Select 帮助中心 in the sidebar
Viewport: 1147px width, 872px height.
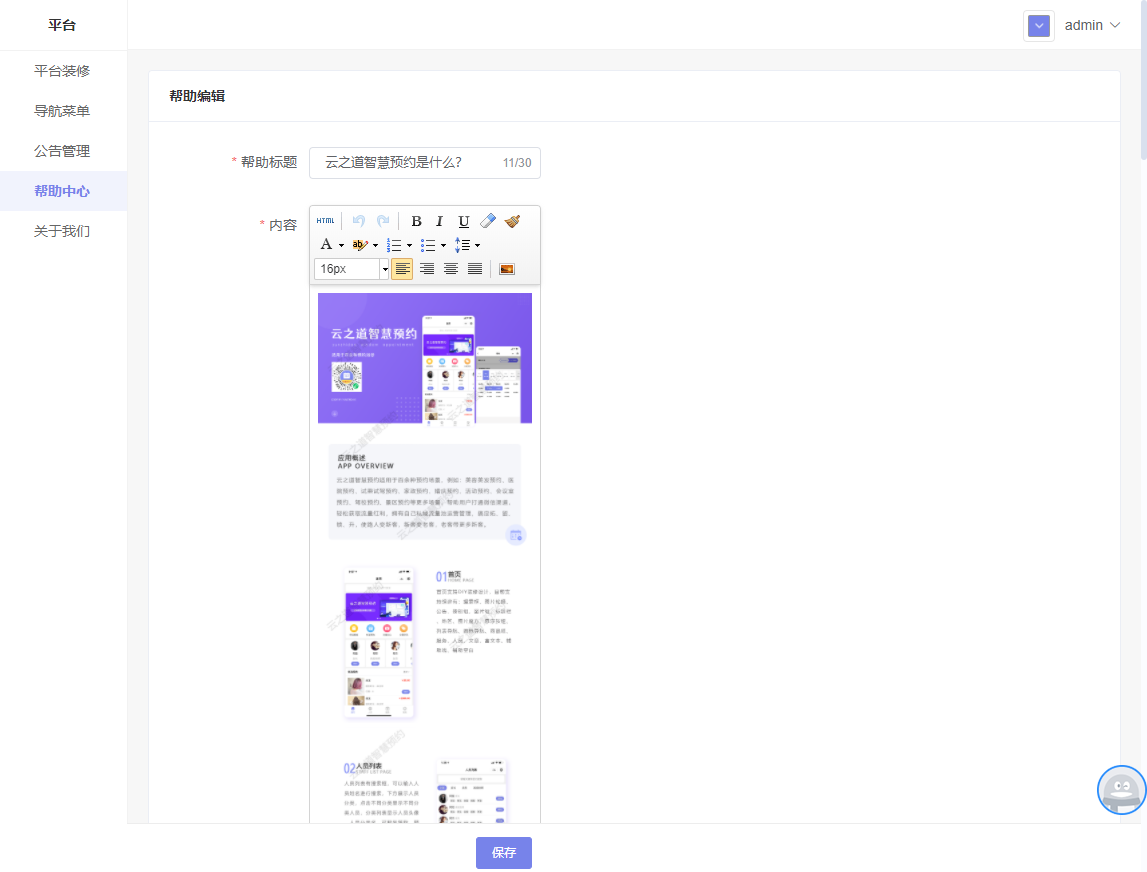tap(62, 191)
